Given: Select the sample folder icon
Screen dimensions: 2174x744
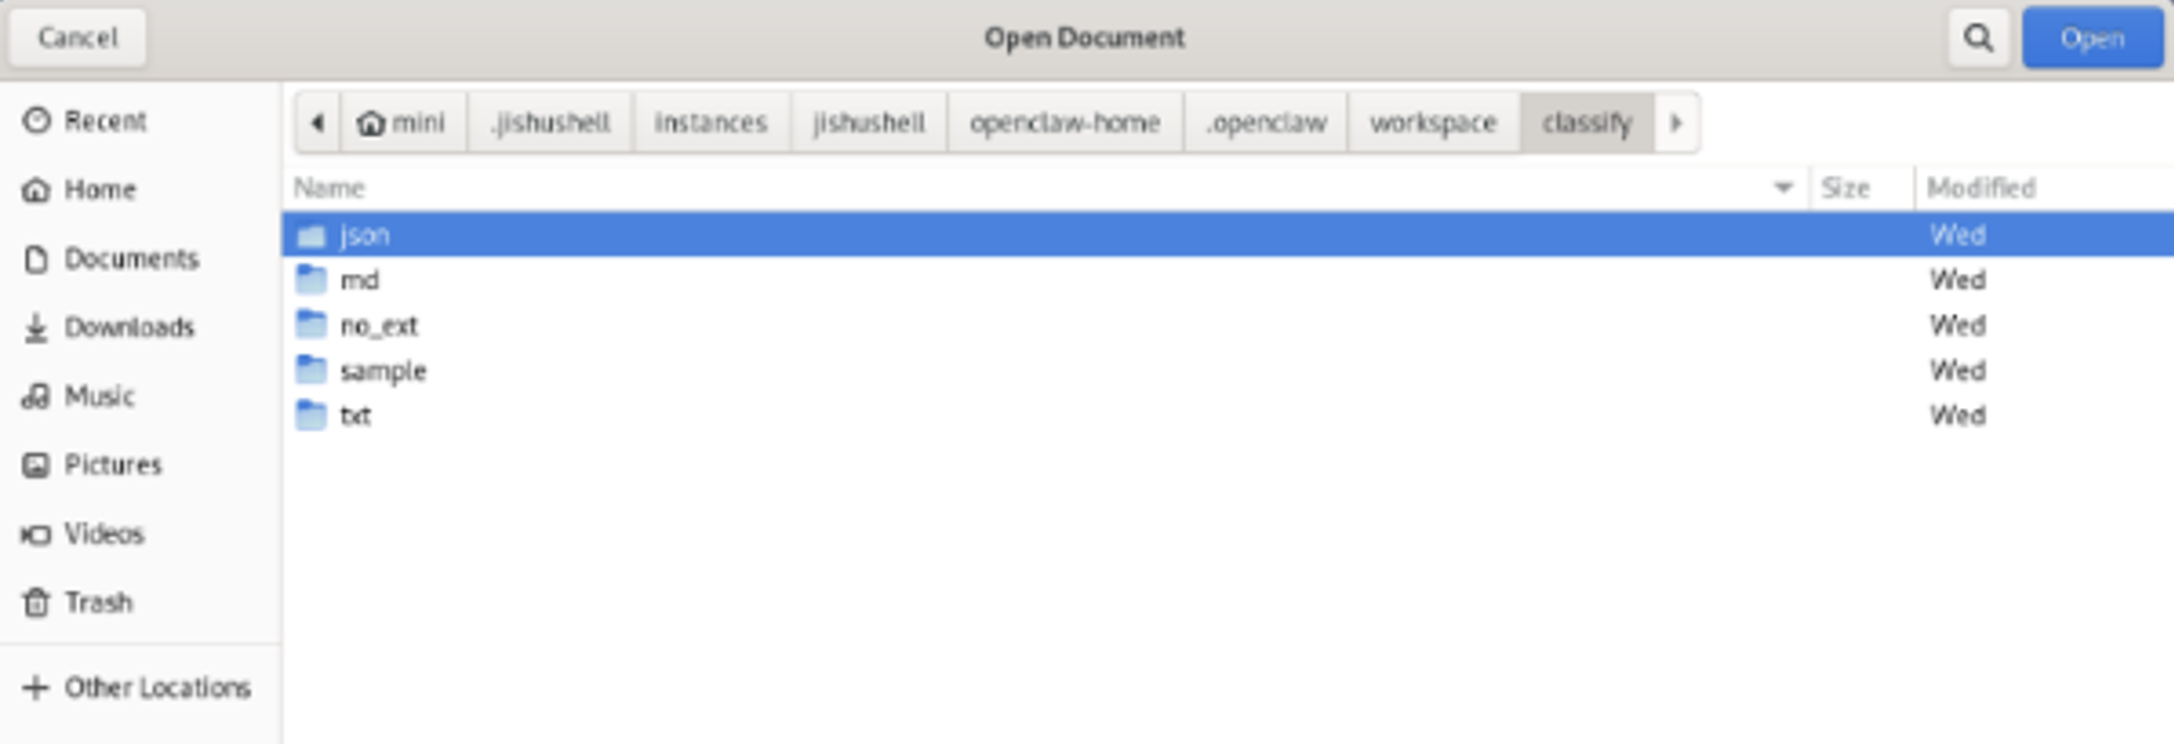Looking at the screenshot, I should 311,371.
